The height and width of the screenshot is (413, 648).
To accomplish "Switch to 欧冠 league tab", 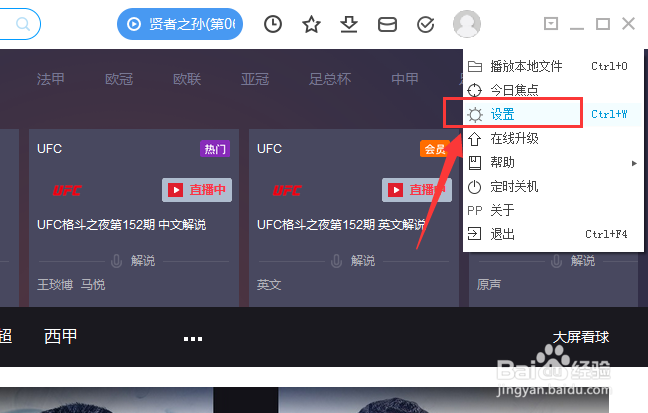I will pos(119,79).
